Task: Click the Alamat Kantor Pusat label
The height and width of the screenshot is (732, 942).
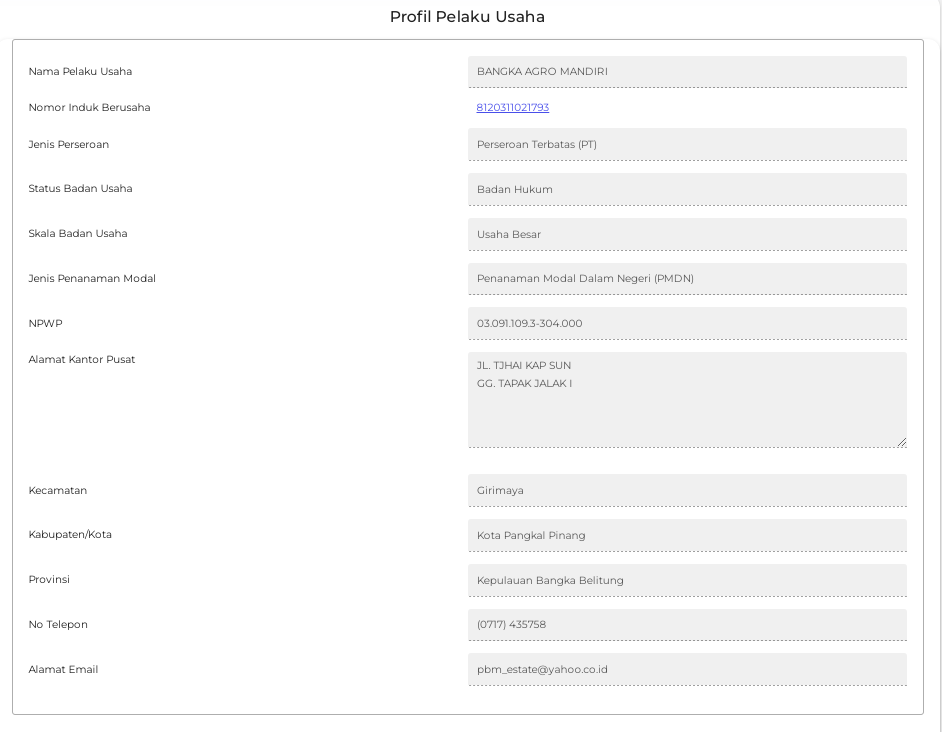Action: pyautogui.click(x=81, y=360)
